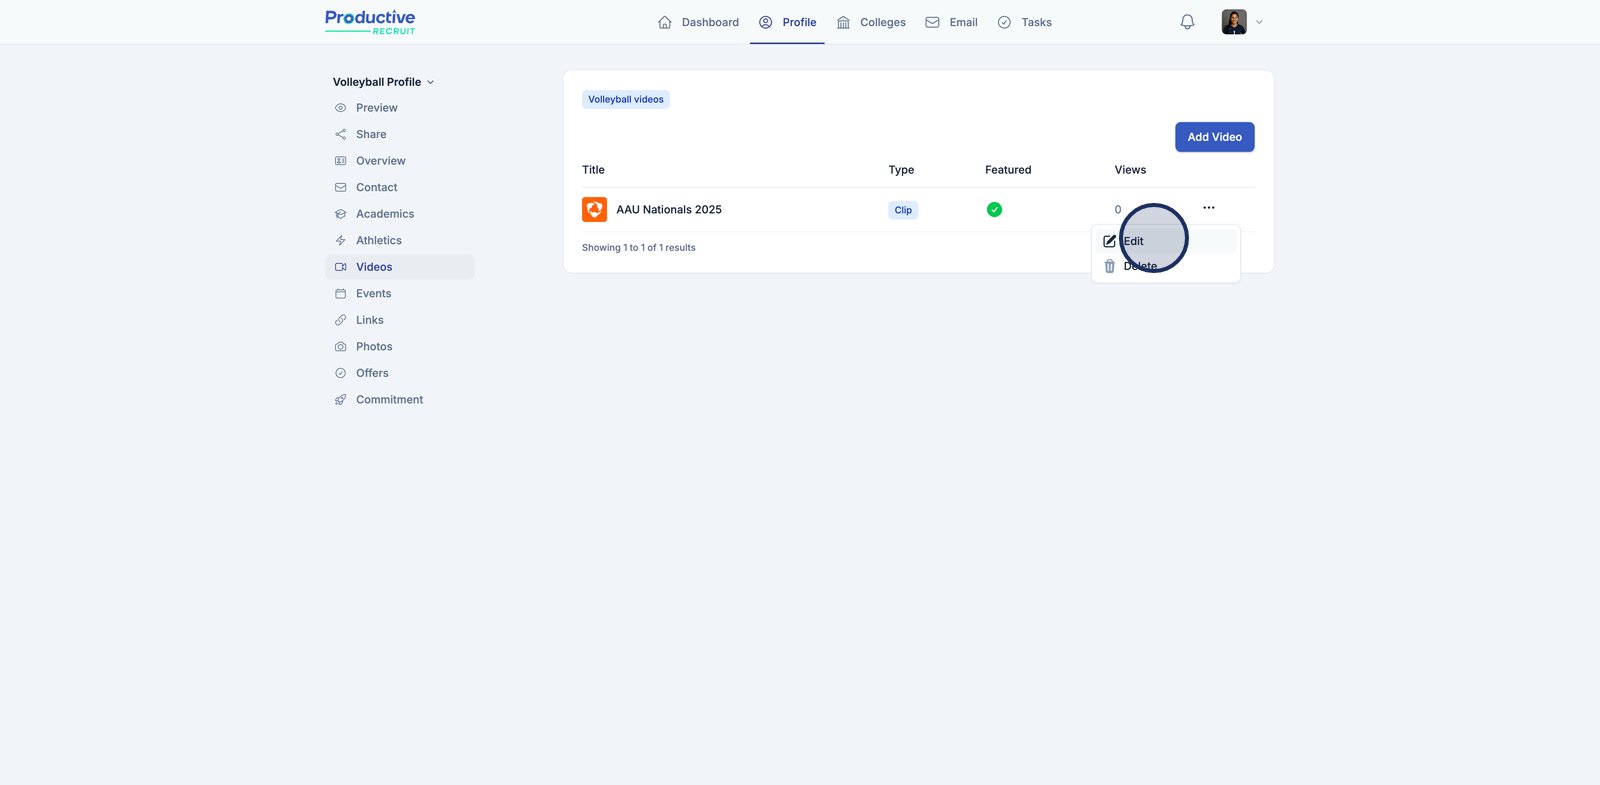Expand the Volleyball Profile dropdown

[x=383, y=82]
